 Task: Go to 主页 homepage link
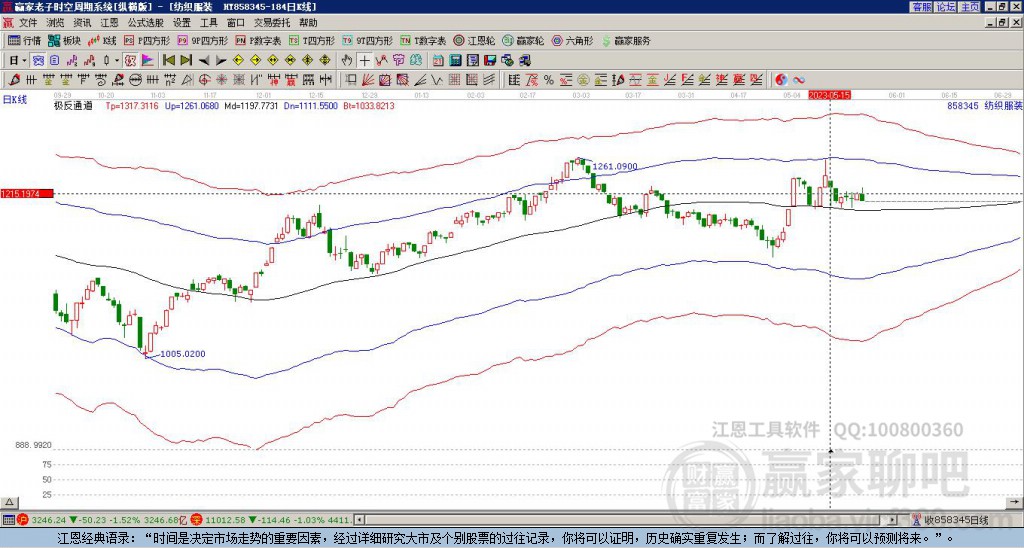pos(969,7)
